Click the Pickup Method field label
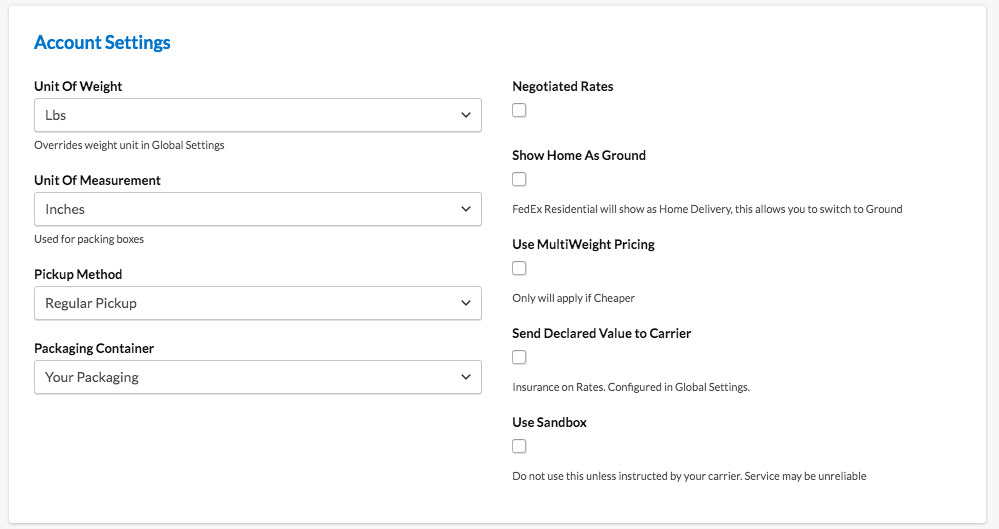999x529 pixels. click(x=78, y=274)
